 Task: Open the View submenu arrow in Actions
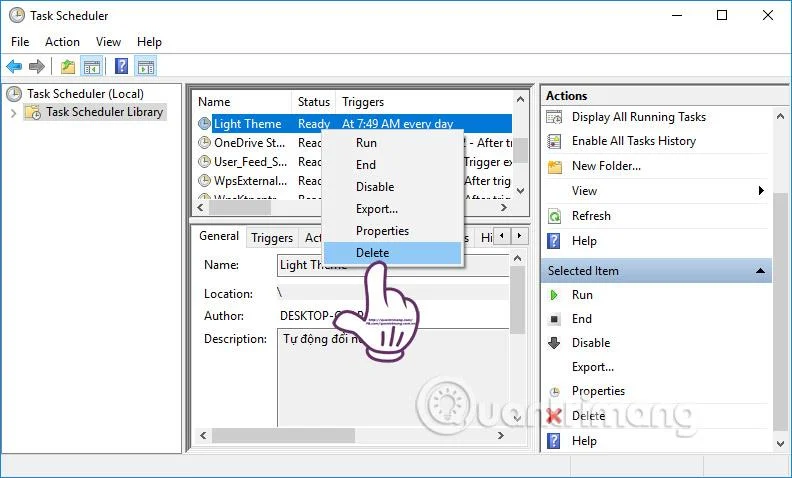click(761, 190)
